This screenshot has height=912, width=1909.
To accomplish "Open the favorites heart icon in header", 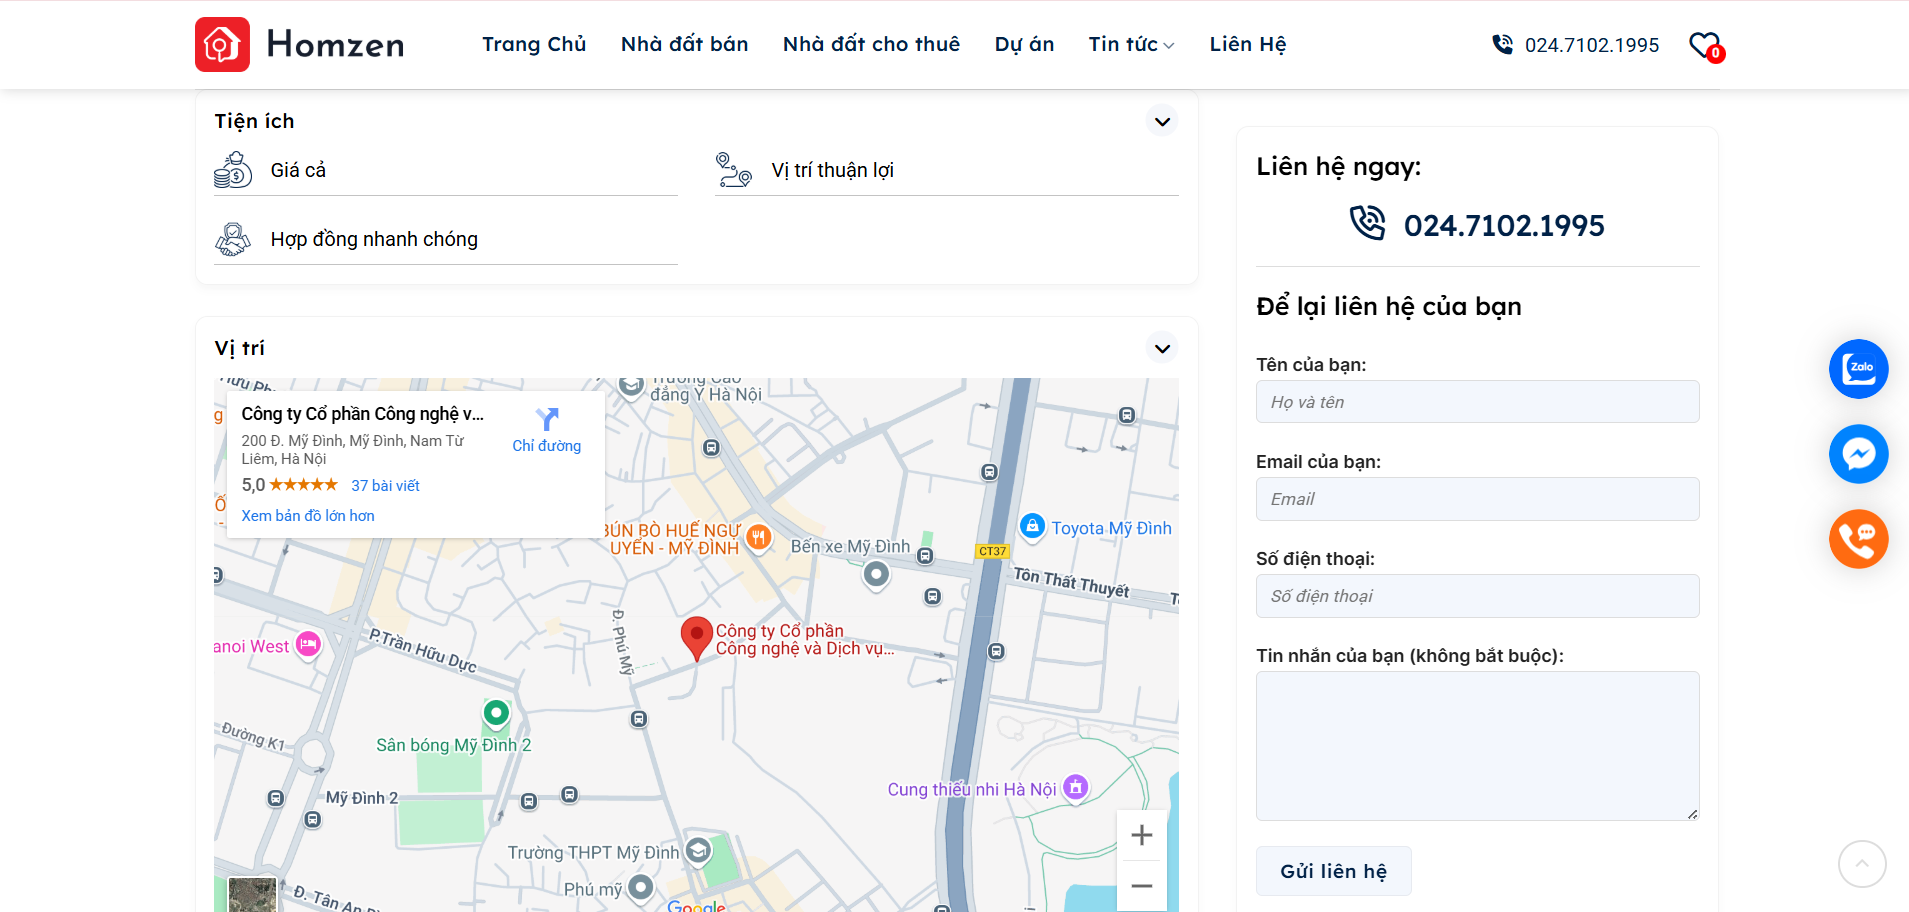I will tap(1705, 45).
